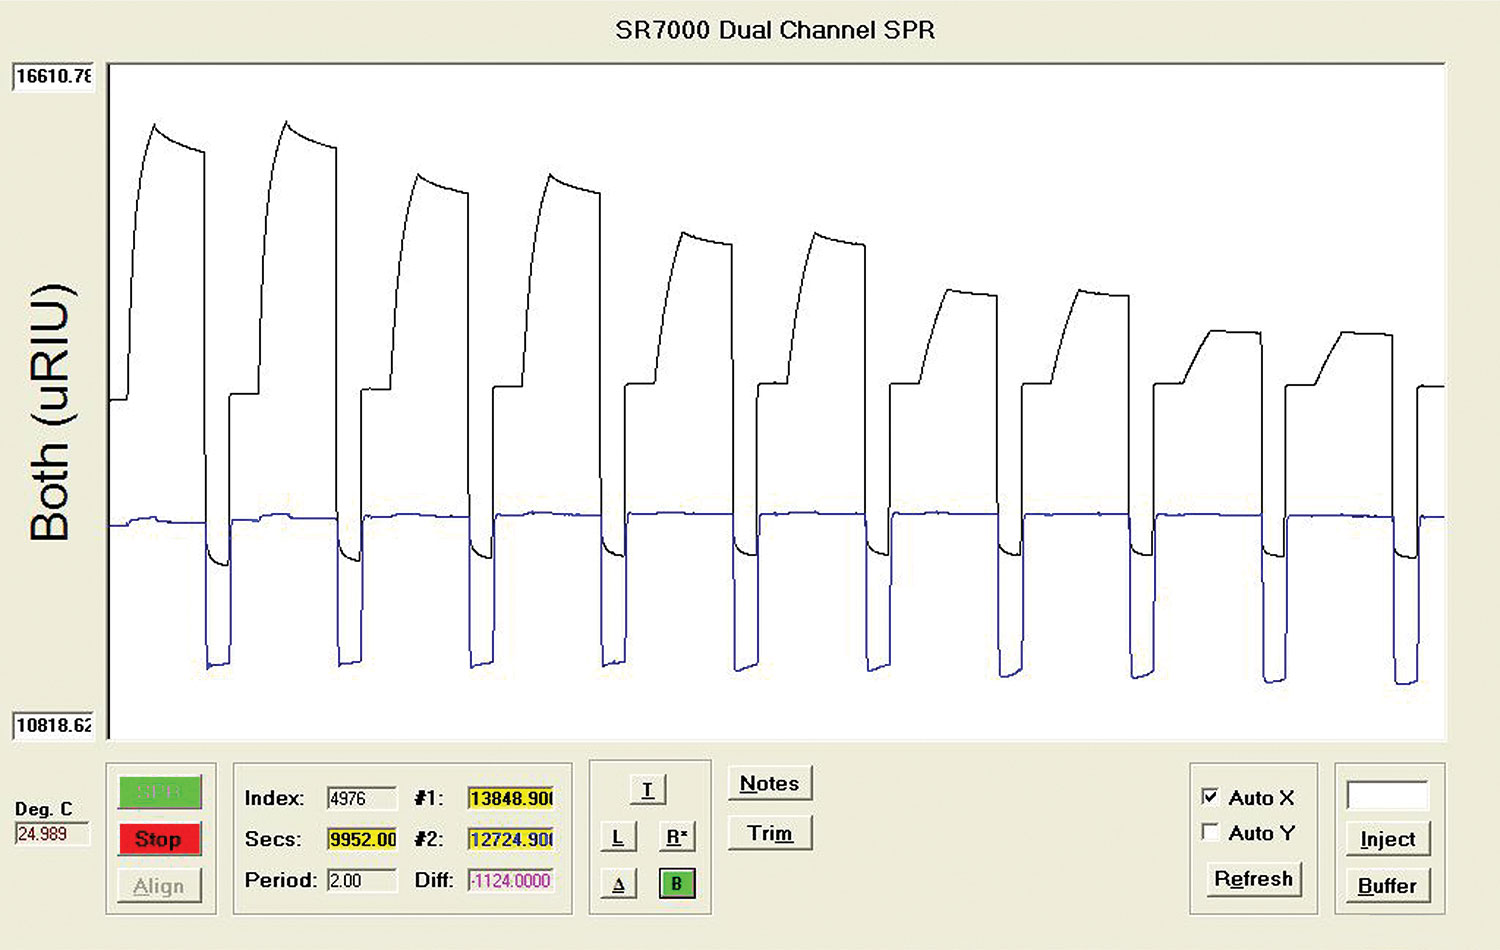Click the Align button
Screen dimensions: 1500x950
coord(160,886)
